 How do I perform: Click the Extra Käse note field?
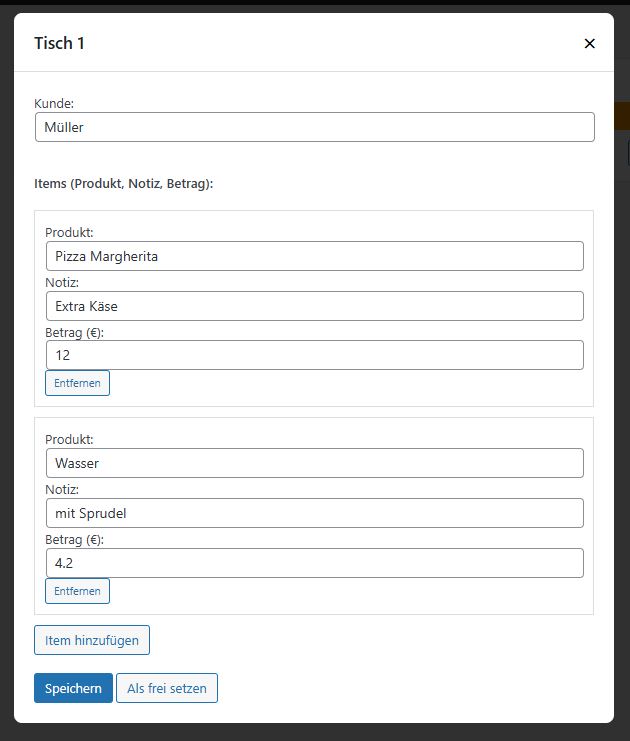click(x=314, y=306)
